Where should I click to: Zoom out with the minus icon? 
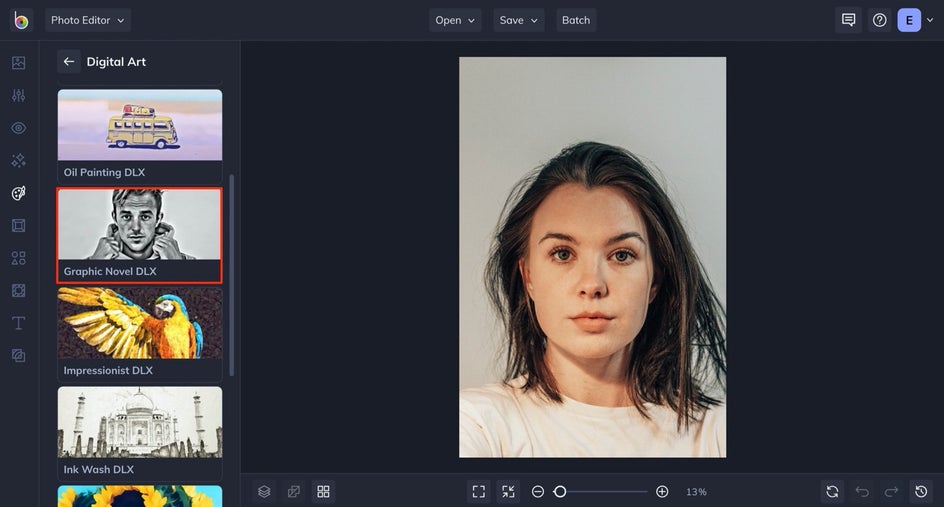click(x=538, y=491)
